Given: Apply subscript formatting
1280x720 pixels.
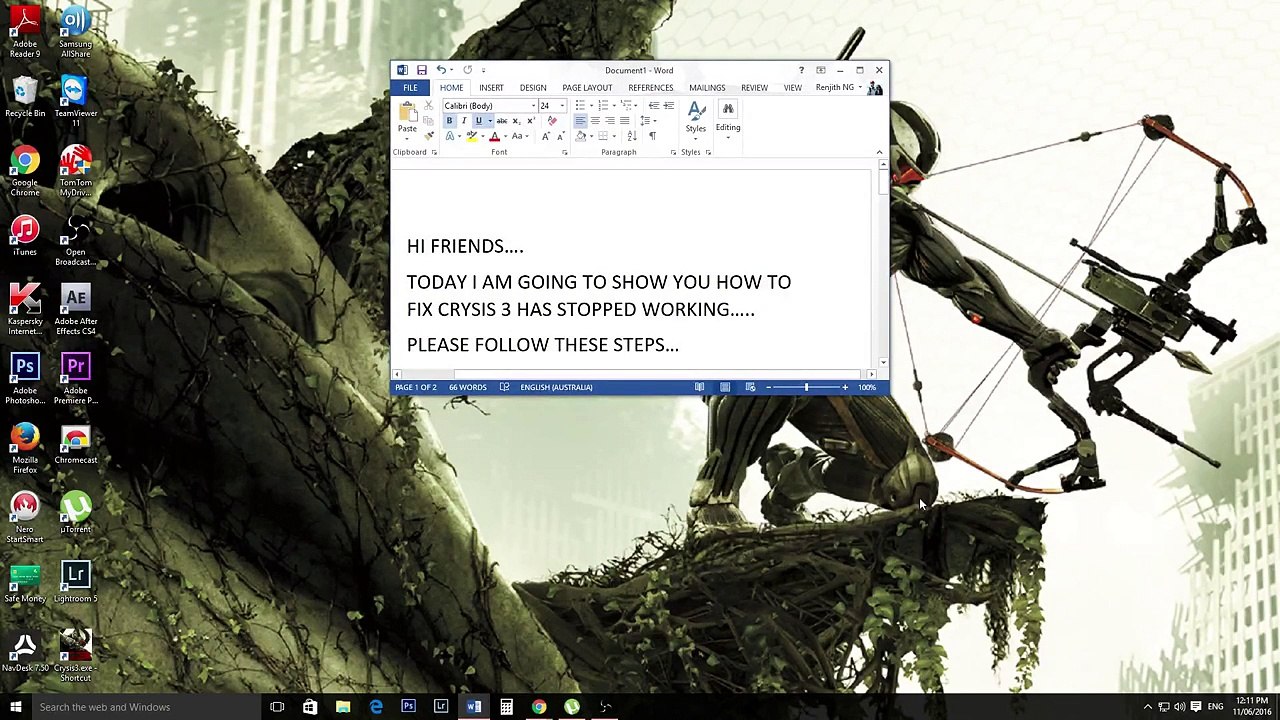Looking at the screenshot, I should click(516, 121).
